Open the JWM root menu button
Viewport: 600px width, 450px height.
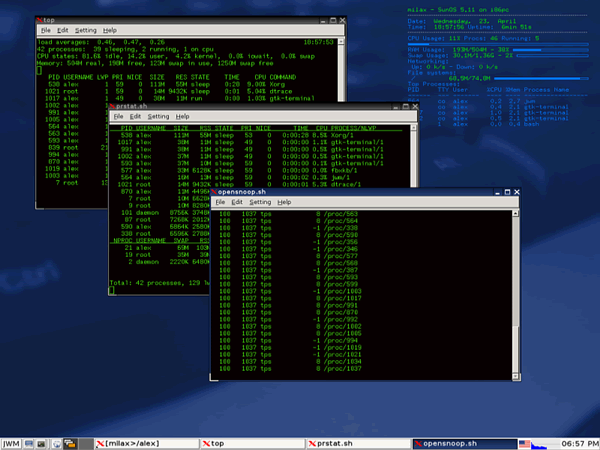[11, 443]
